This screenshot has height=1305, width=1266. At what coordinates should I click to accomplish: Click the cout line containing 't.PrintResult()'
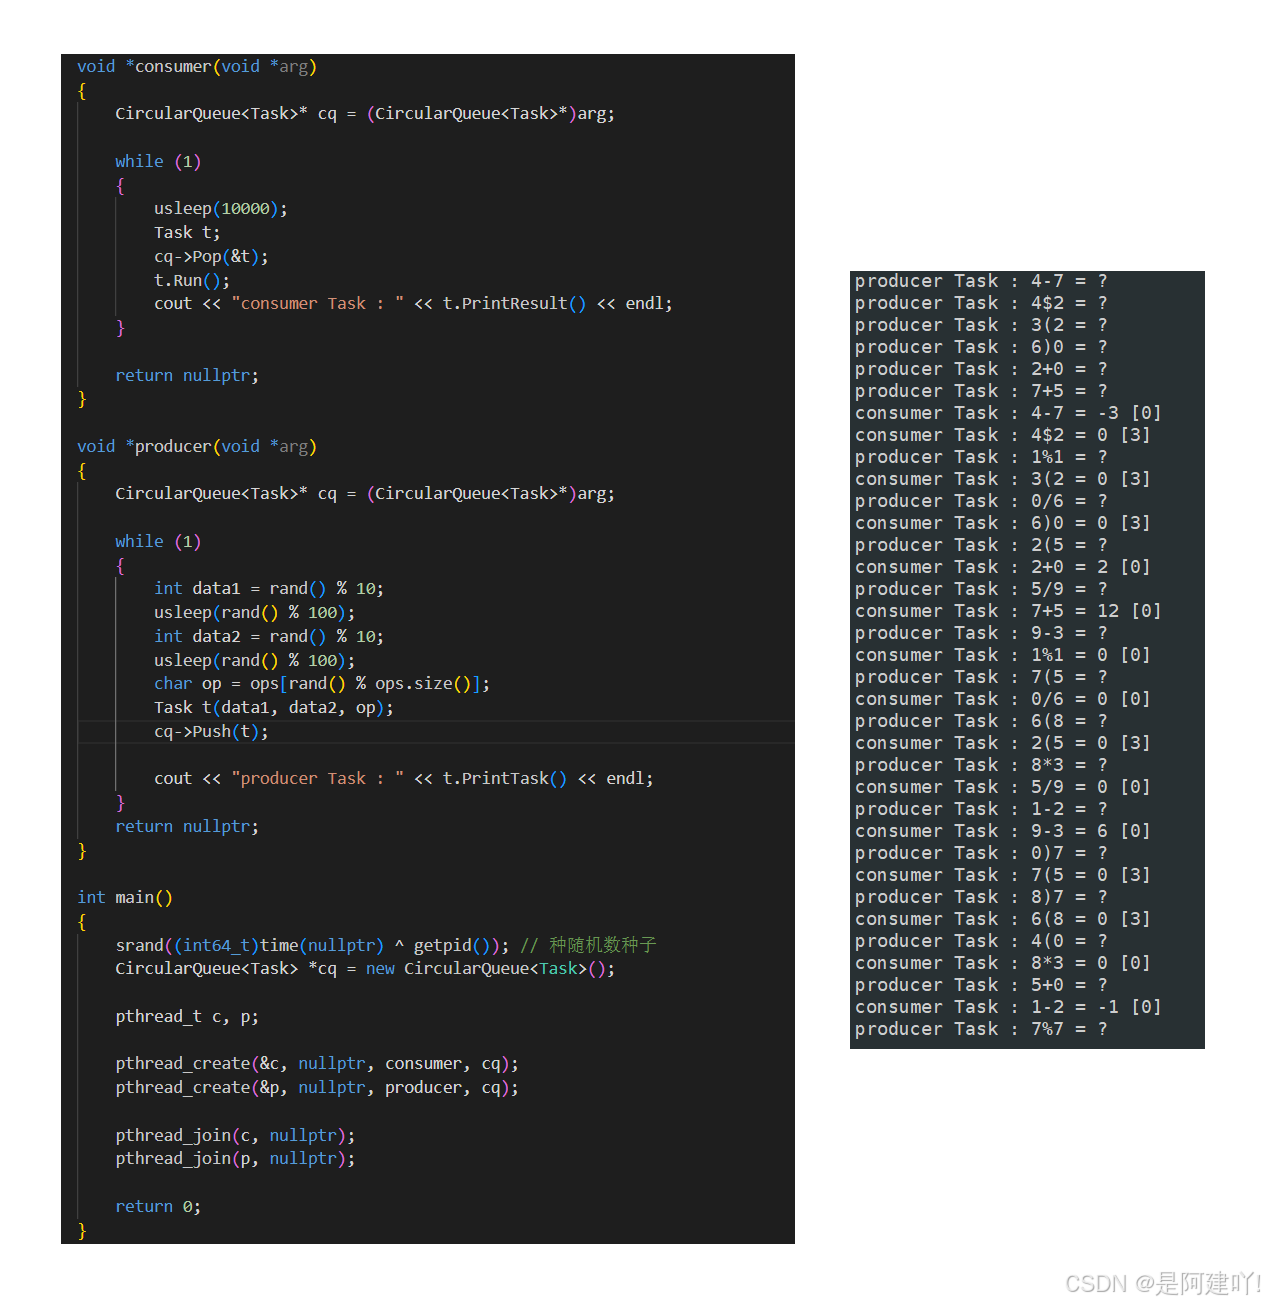pyautogui.click(x=413, y=303)
